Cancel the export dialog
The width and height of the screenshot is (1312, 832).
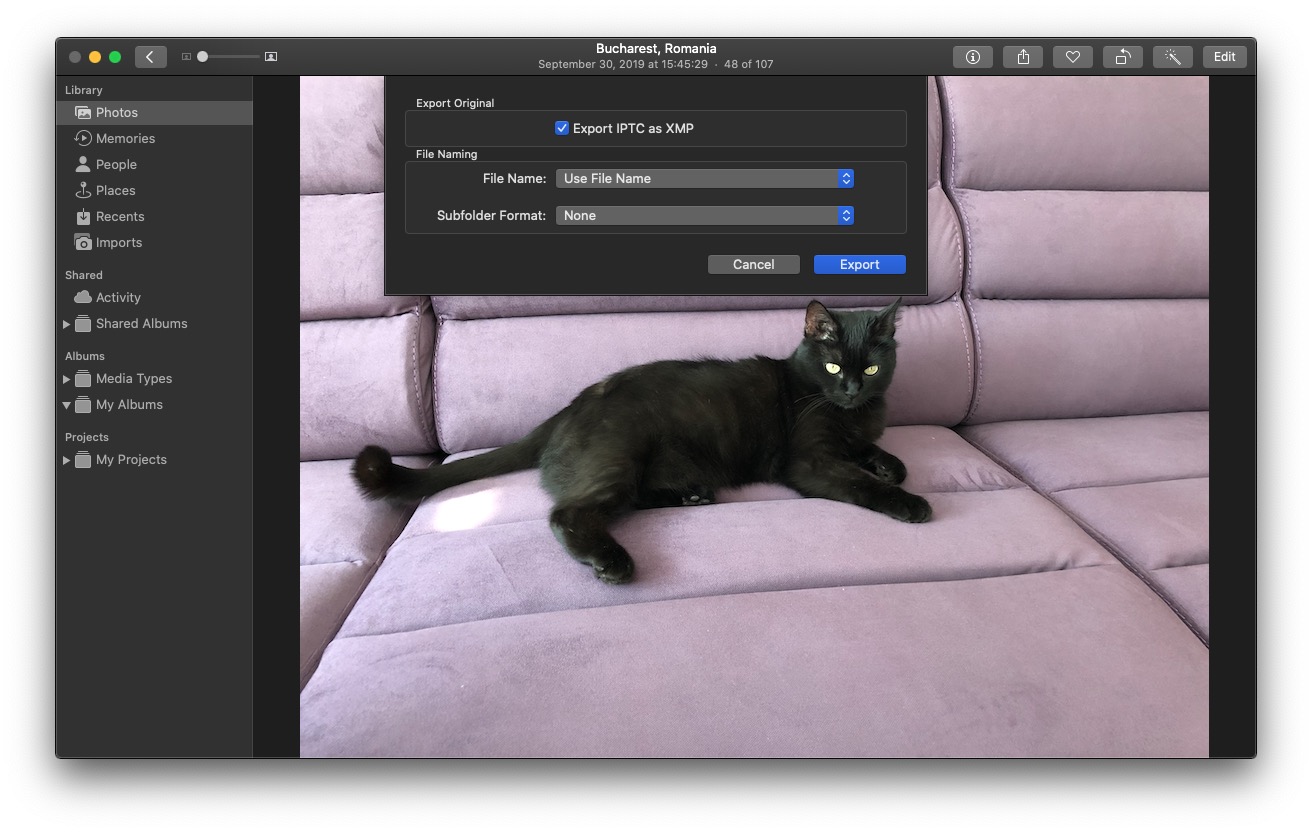753,265
